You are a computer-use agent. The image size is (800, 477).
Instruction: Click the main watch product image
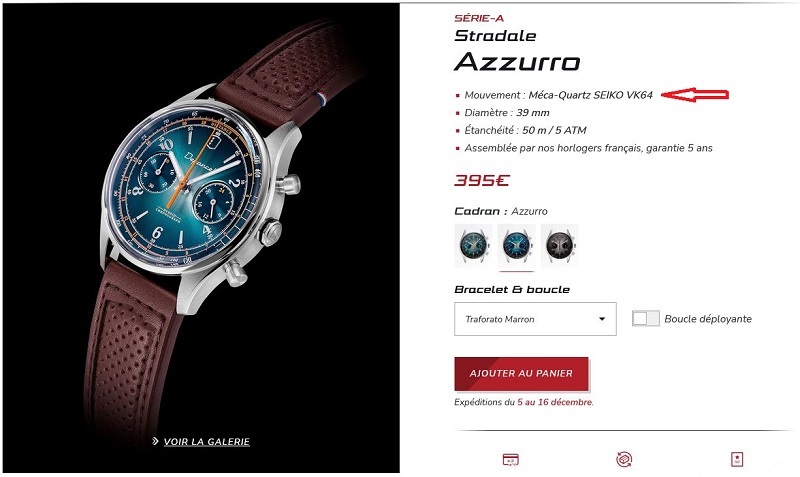click(x=201, y=238)
